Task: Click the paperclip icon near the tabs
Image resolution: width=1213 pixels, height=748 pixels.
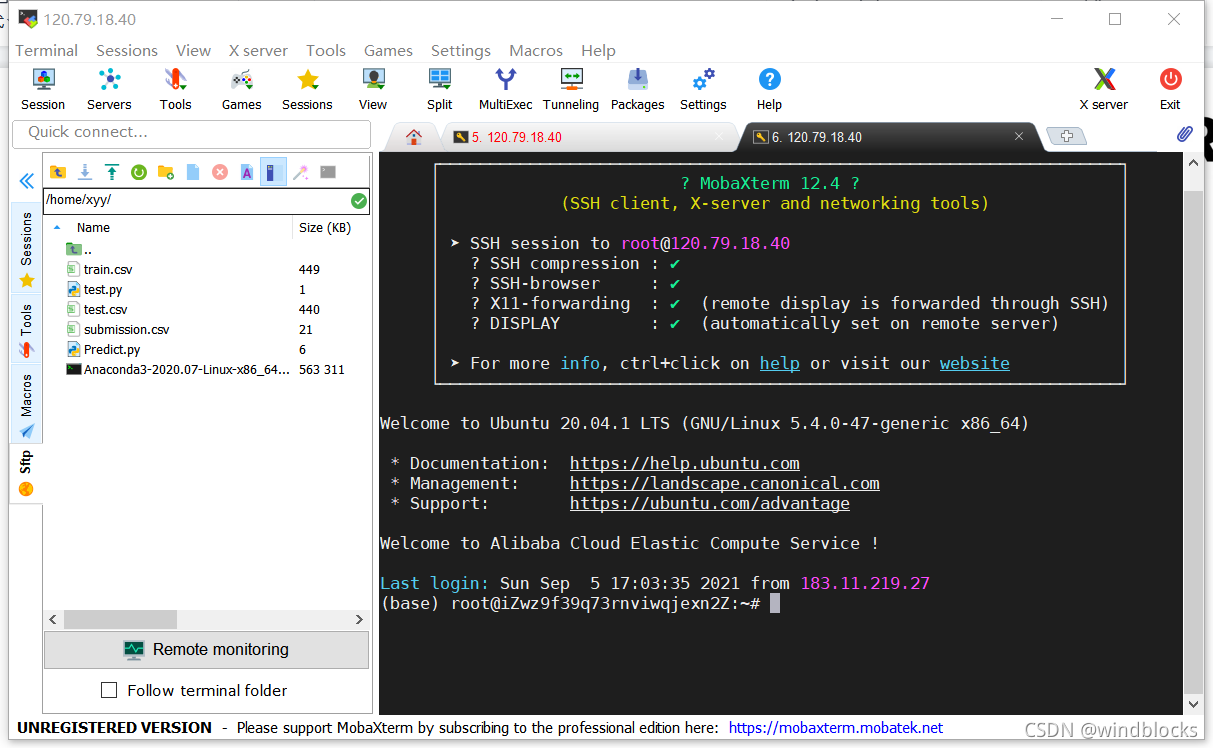Action: pyautogui.click(x=1184, y=134)
